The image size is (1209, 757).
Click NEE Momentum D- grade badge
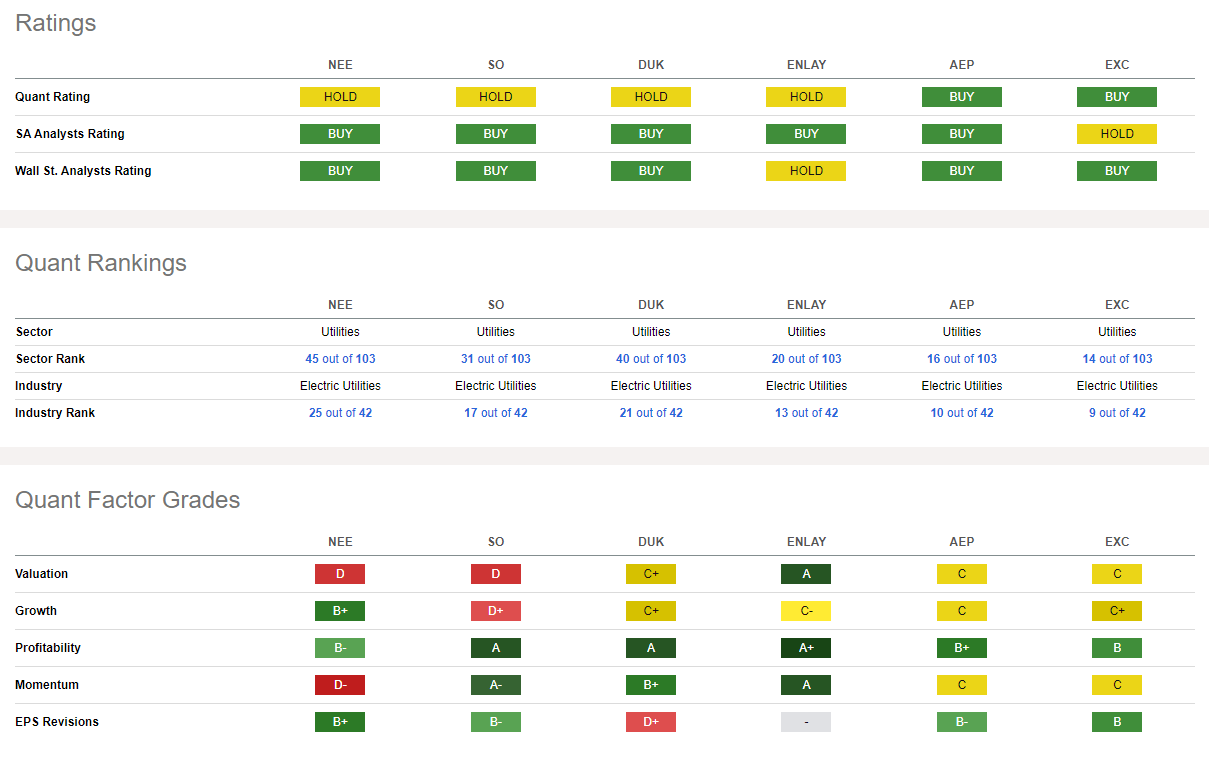coord(340,685)
